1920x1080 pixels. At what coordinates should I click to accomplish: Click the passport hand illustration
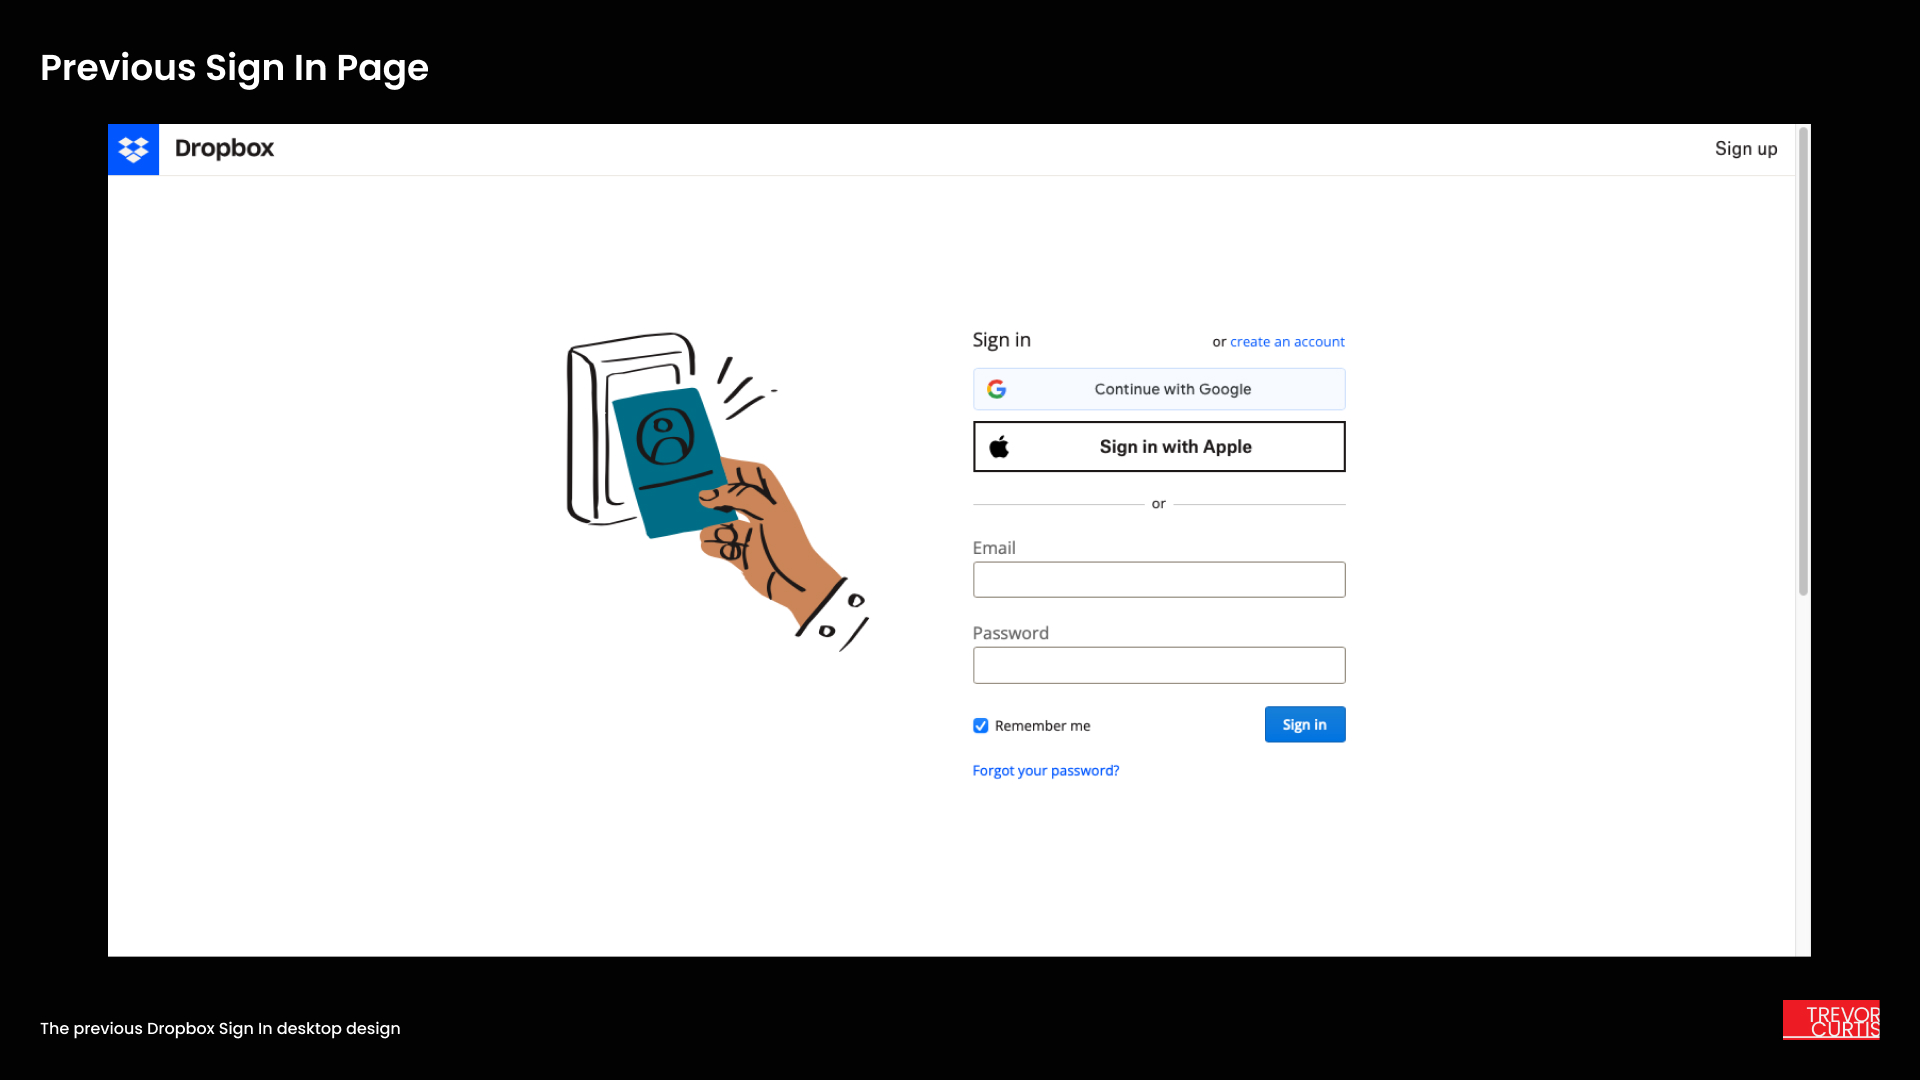click(x=717, y=491)
